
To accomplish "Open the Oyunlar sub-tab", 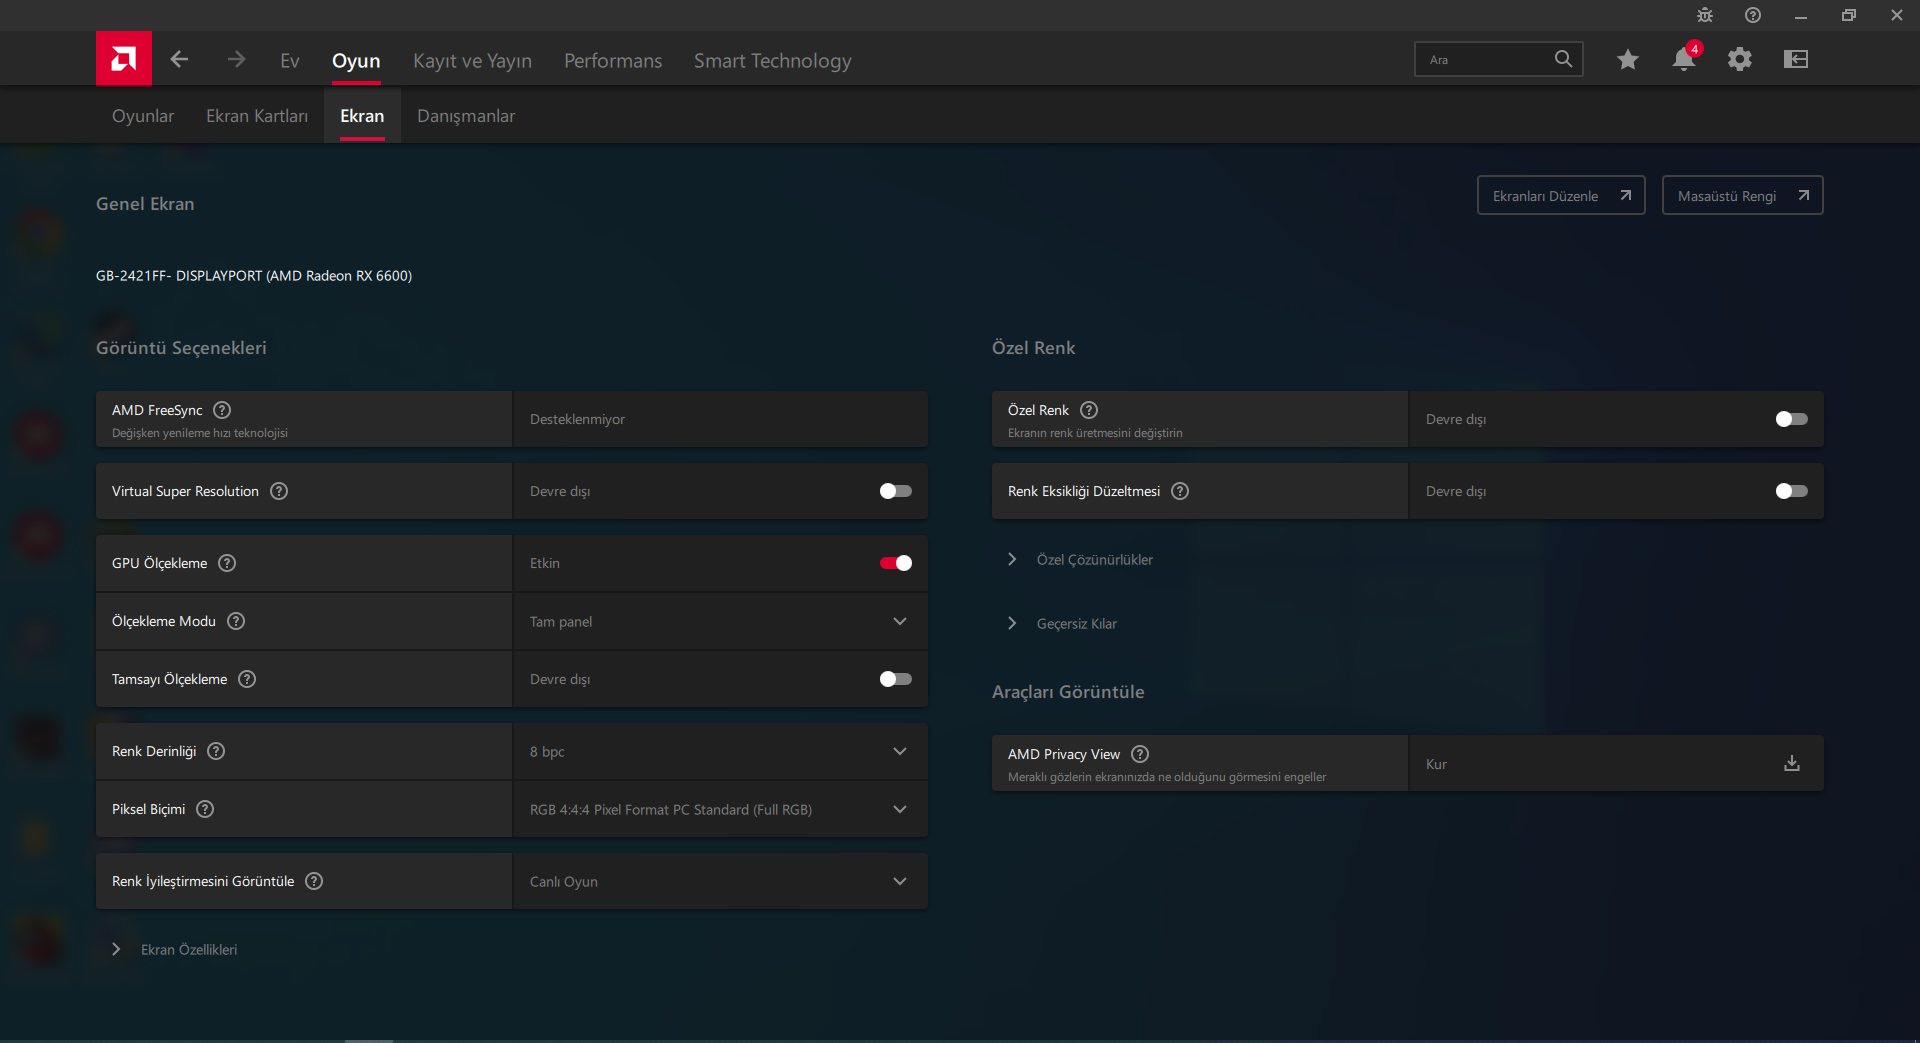I will coord(143,116).
